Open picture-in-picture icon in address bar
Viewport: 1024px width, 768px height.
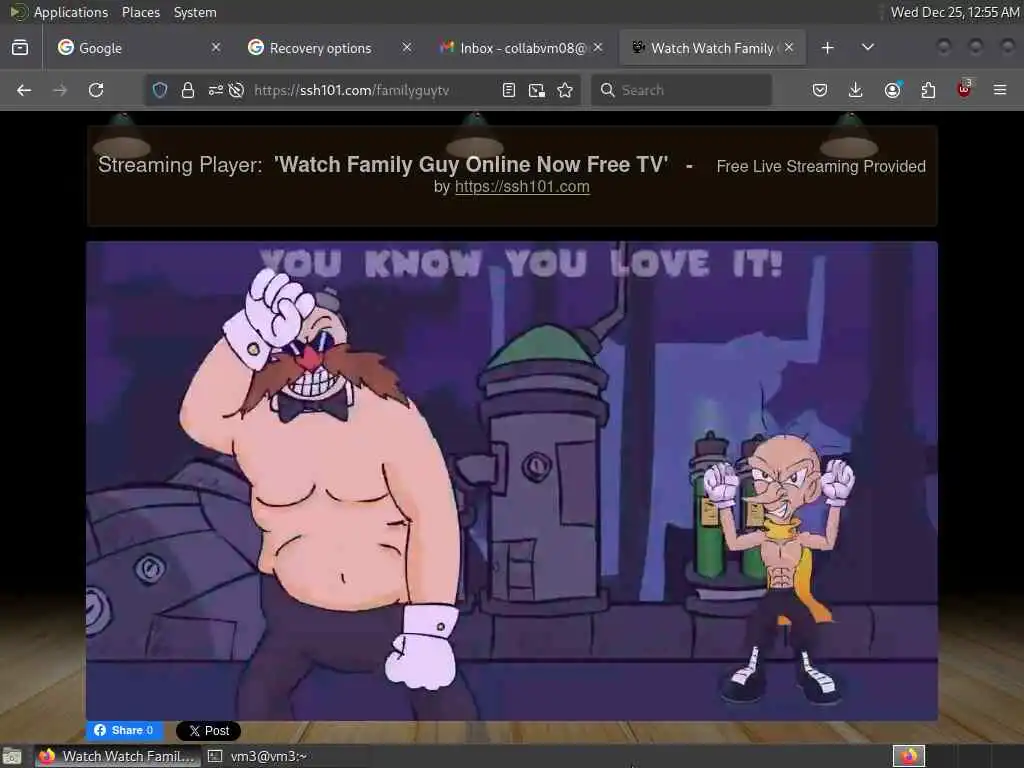(x=537, y=90)
